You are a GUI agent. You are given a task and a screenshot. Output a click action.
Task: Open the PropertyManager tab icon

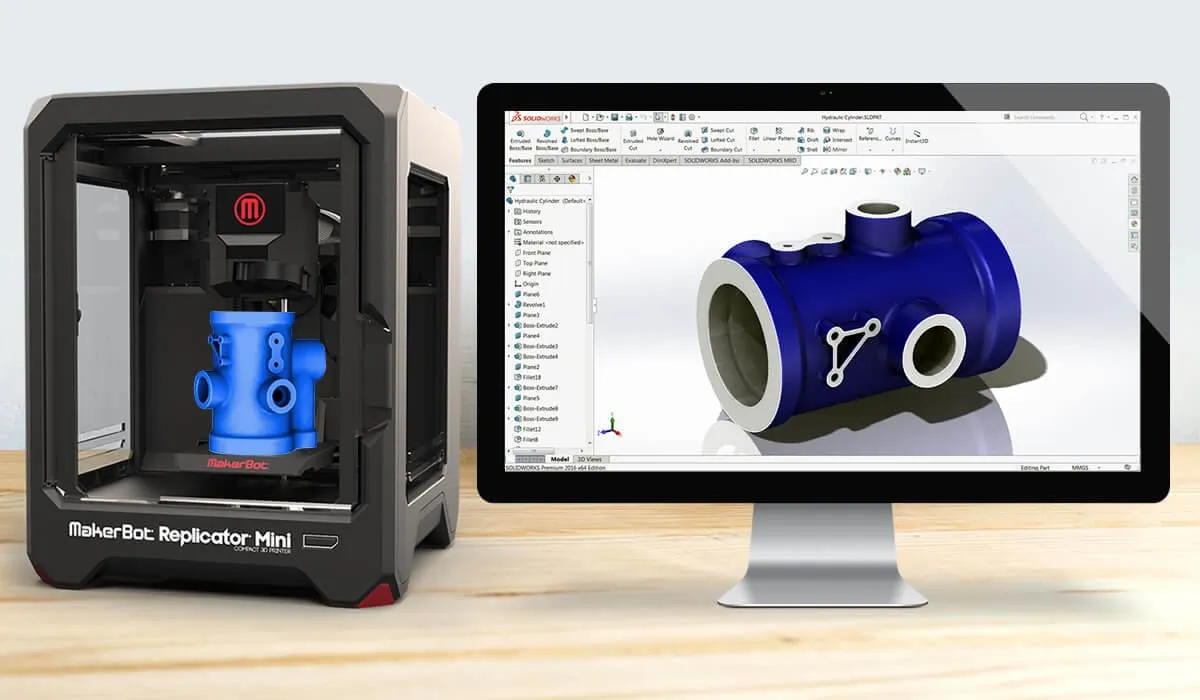point(527,179)
